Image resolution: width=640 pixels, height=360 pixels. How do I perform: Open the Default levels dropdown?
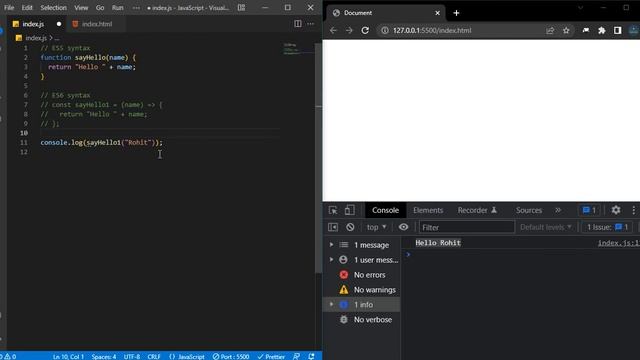[x=546, y=227]
